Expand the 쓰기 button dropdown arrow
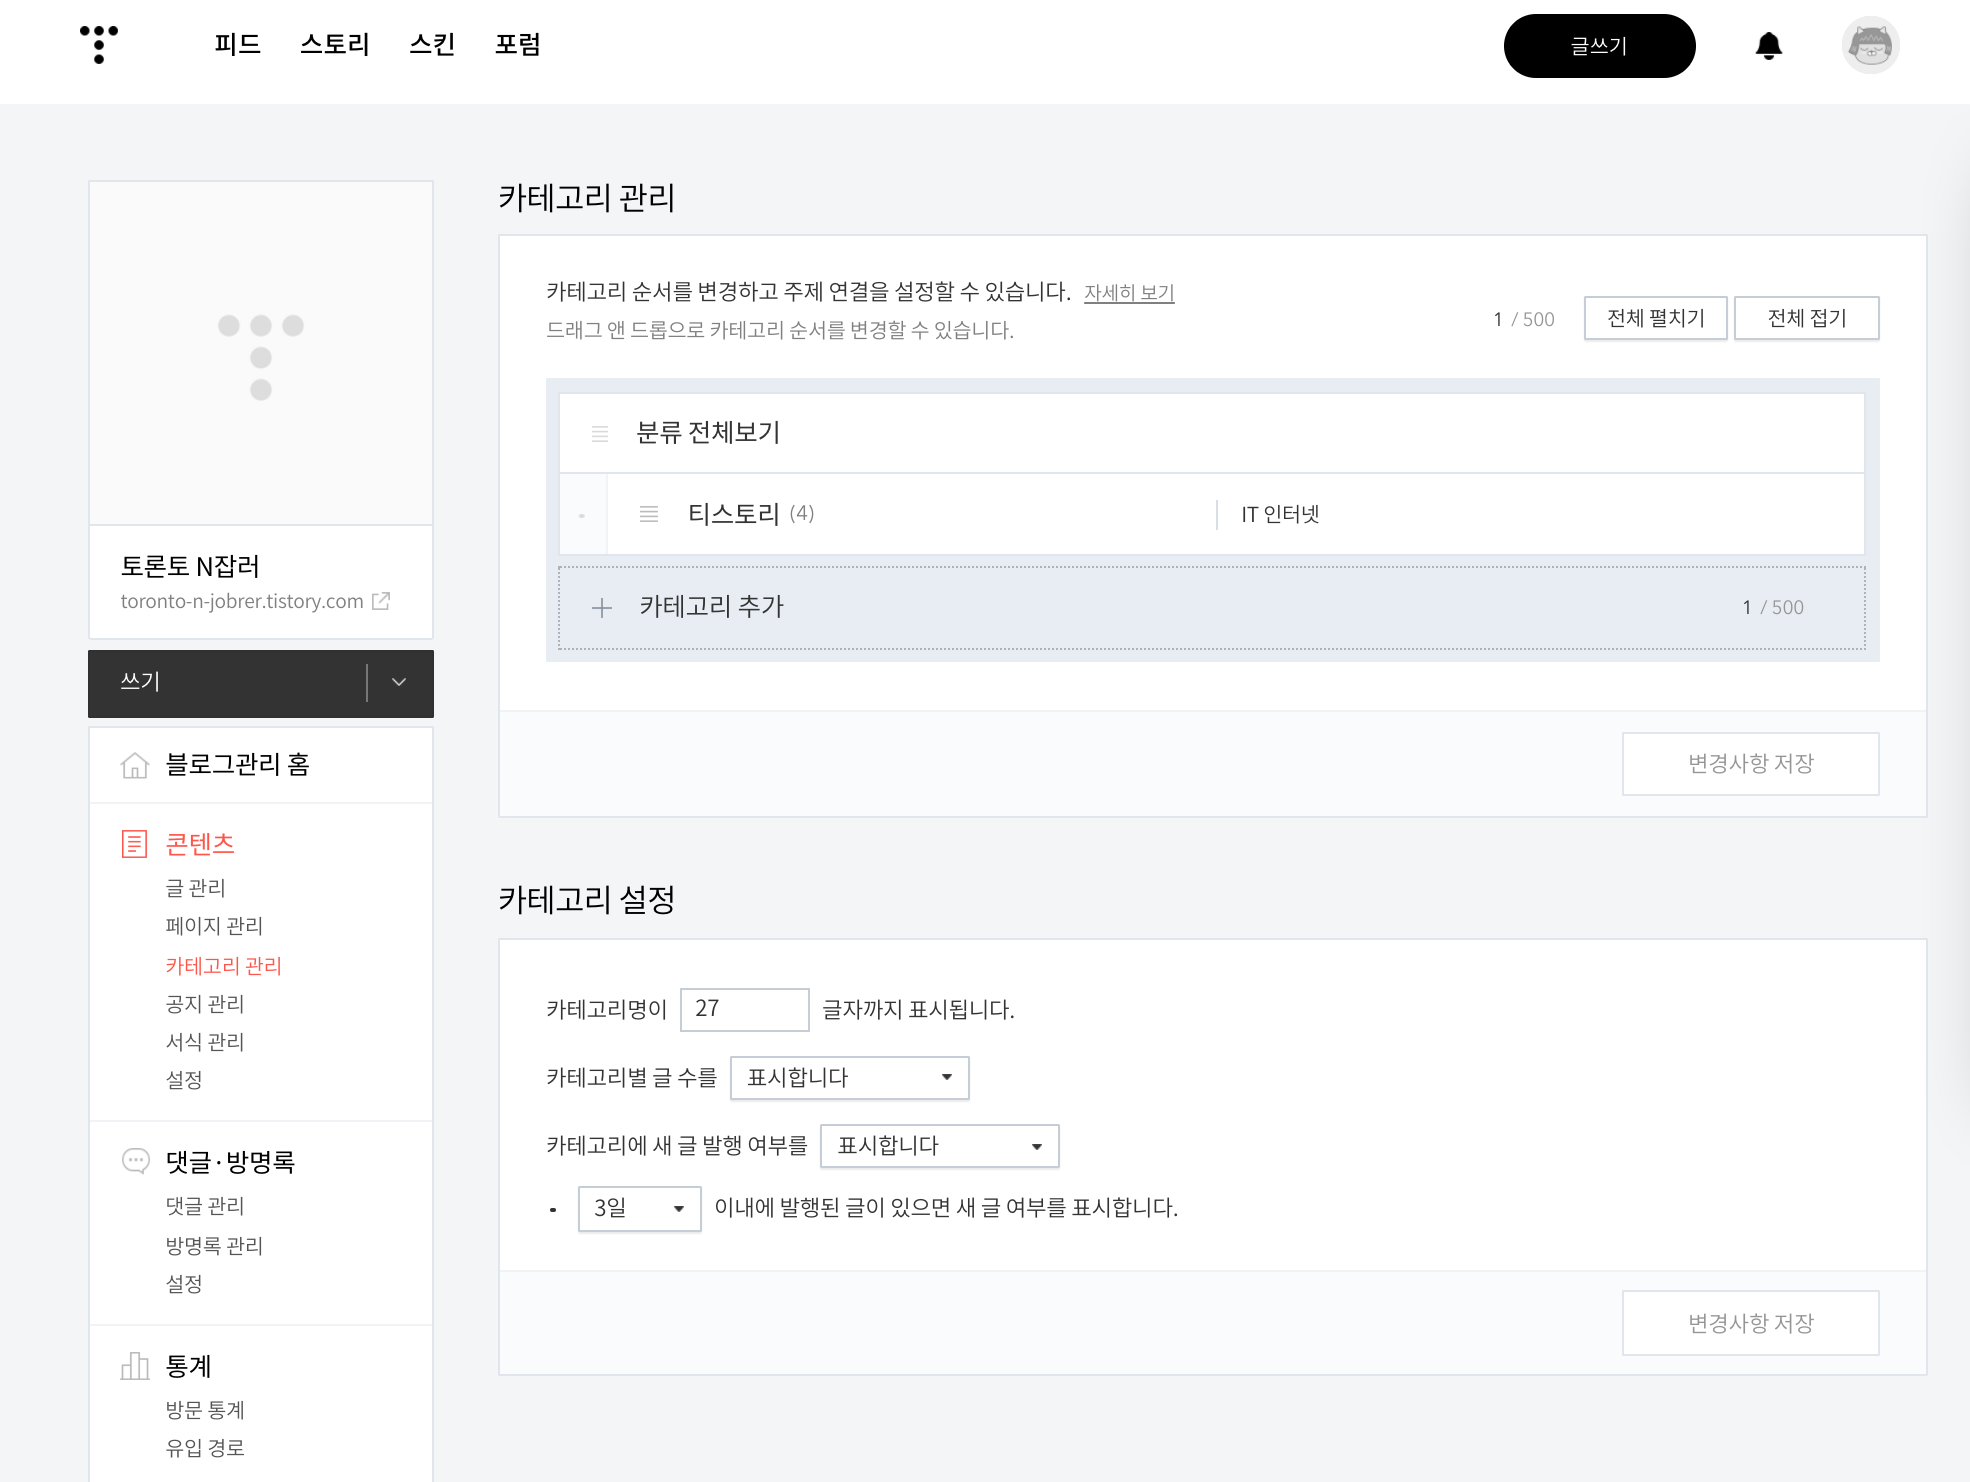This screenshot has width=1970, height=1482. [x=399, y=683]
